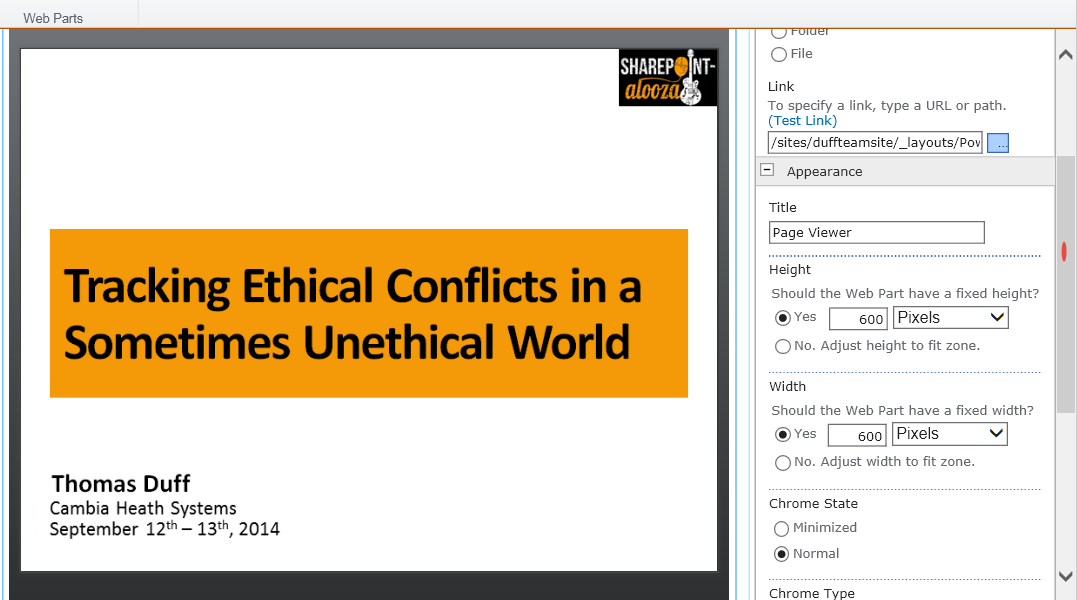Collapse the Appearance section
This screenshot has width=1077, height=600.
click(x=767, y=171)
